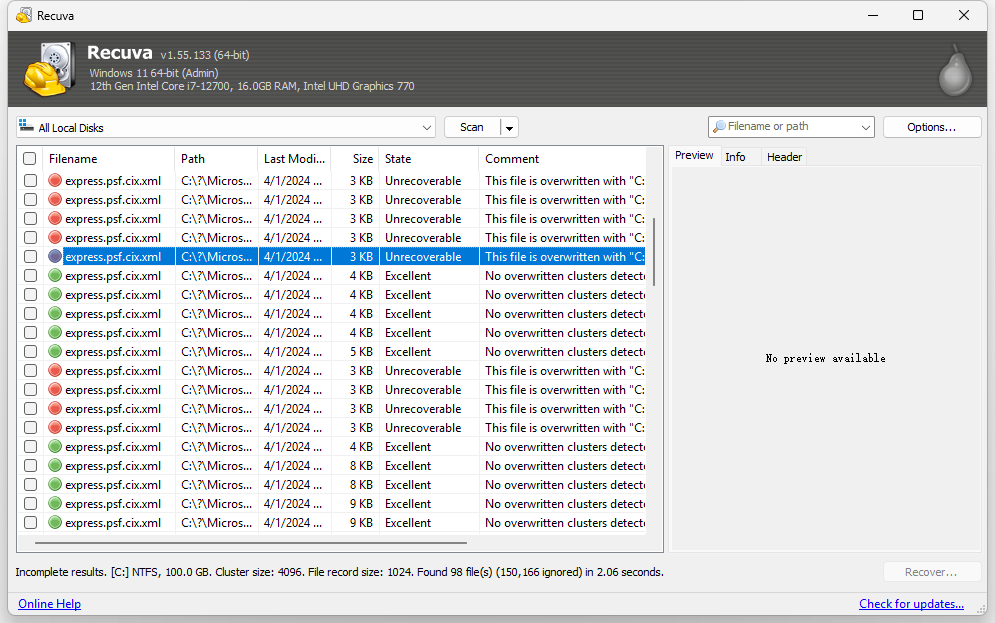Click the file list vertical scrollbar thumb

654,251
